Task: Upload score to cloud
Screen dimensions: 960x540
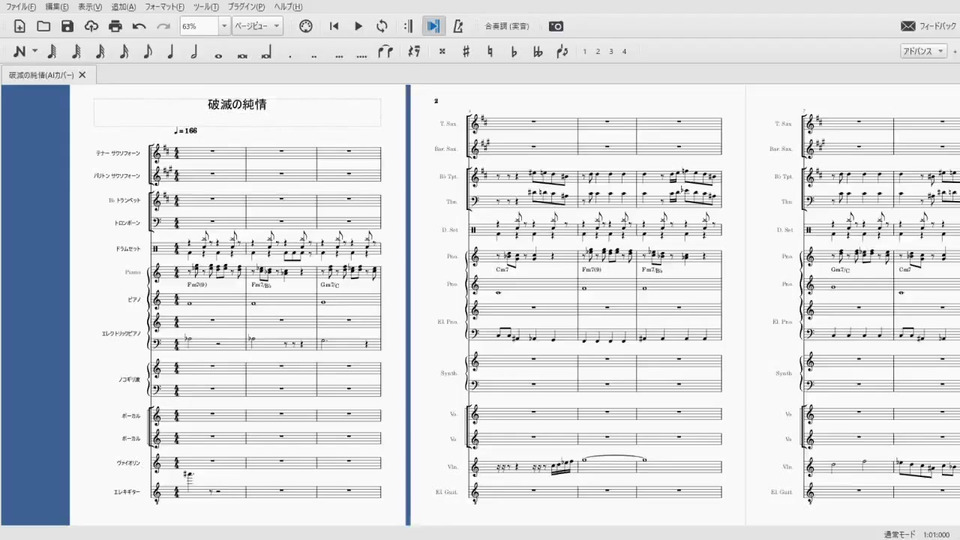Action: [91, 26]
